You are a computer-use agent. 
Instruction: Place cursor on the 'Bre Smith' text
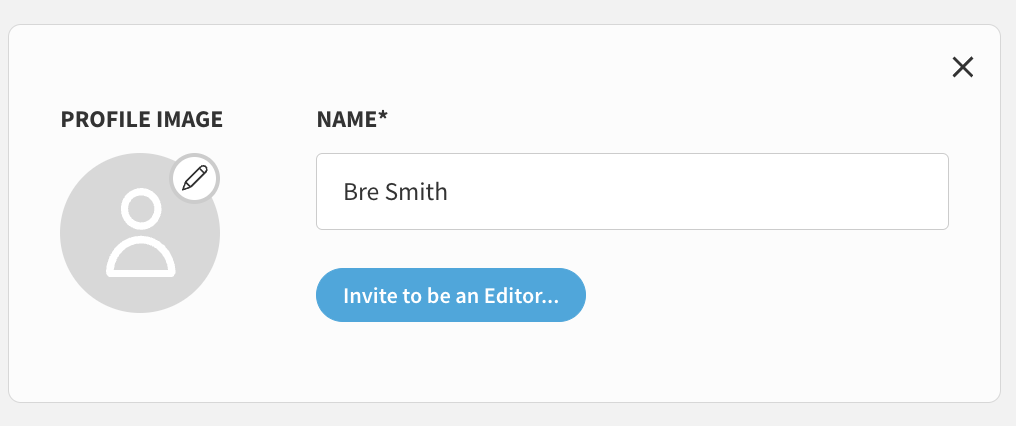(395, 192)
